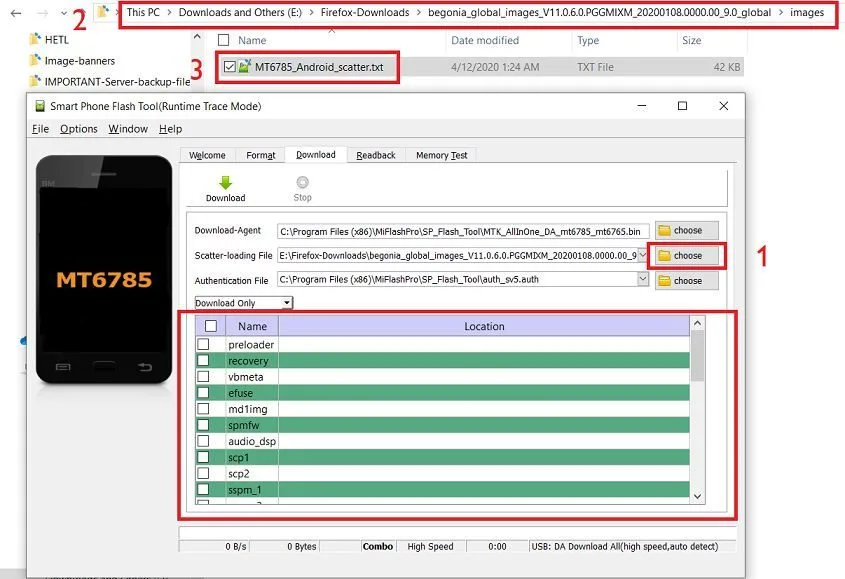Open the Authentication File path dropdown arrow
This screenshot has height=579, width=845.
pos(644,280)
